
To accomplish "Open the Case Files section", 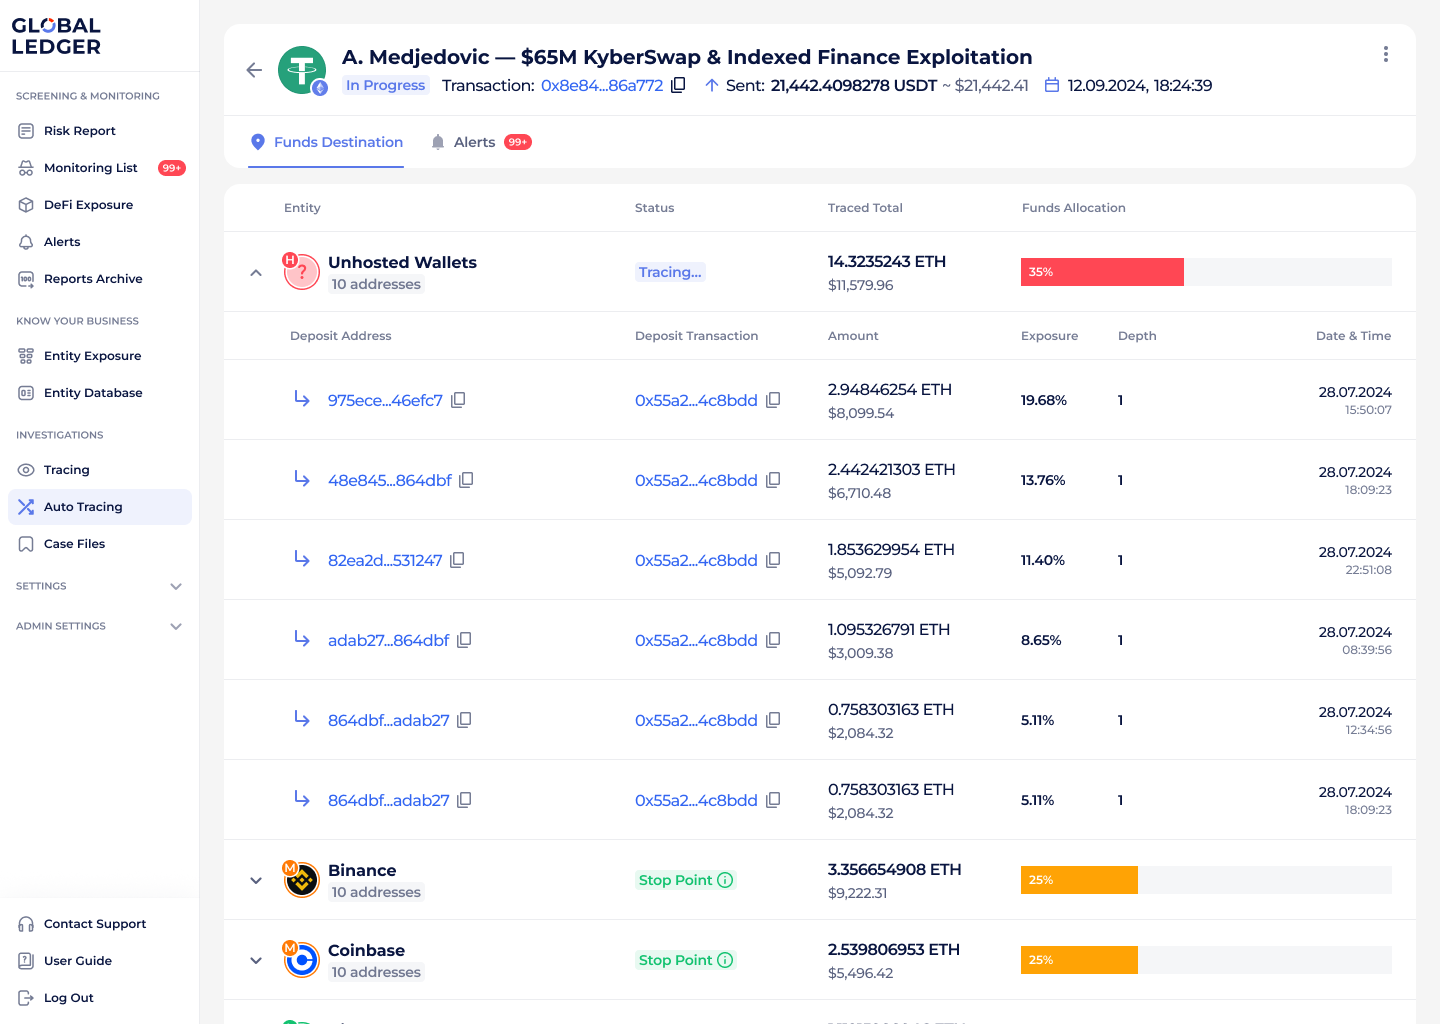I will coord(74,543).
